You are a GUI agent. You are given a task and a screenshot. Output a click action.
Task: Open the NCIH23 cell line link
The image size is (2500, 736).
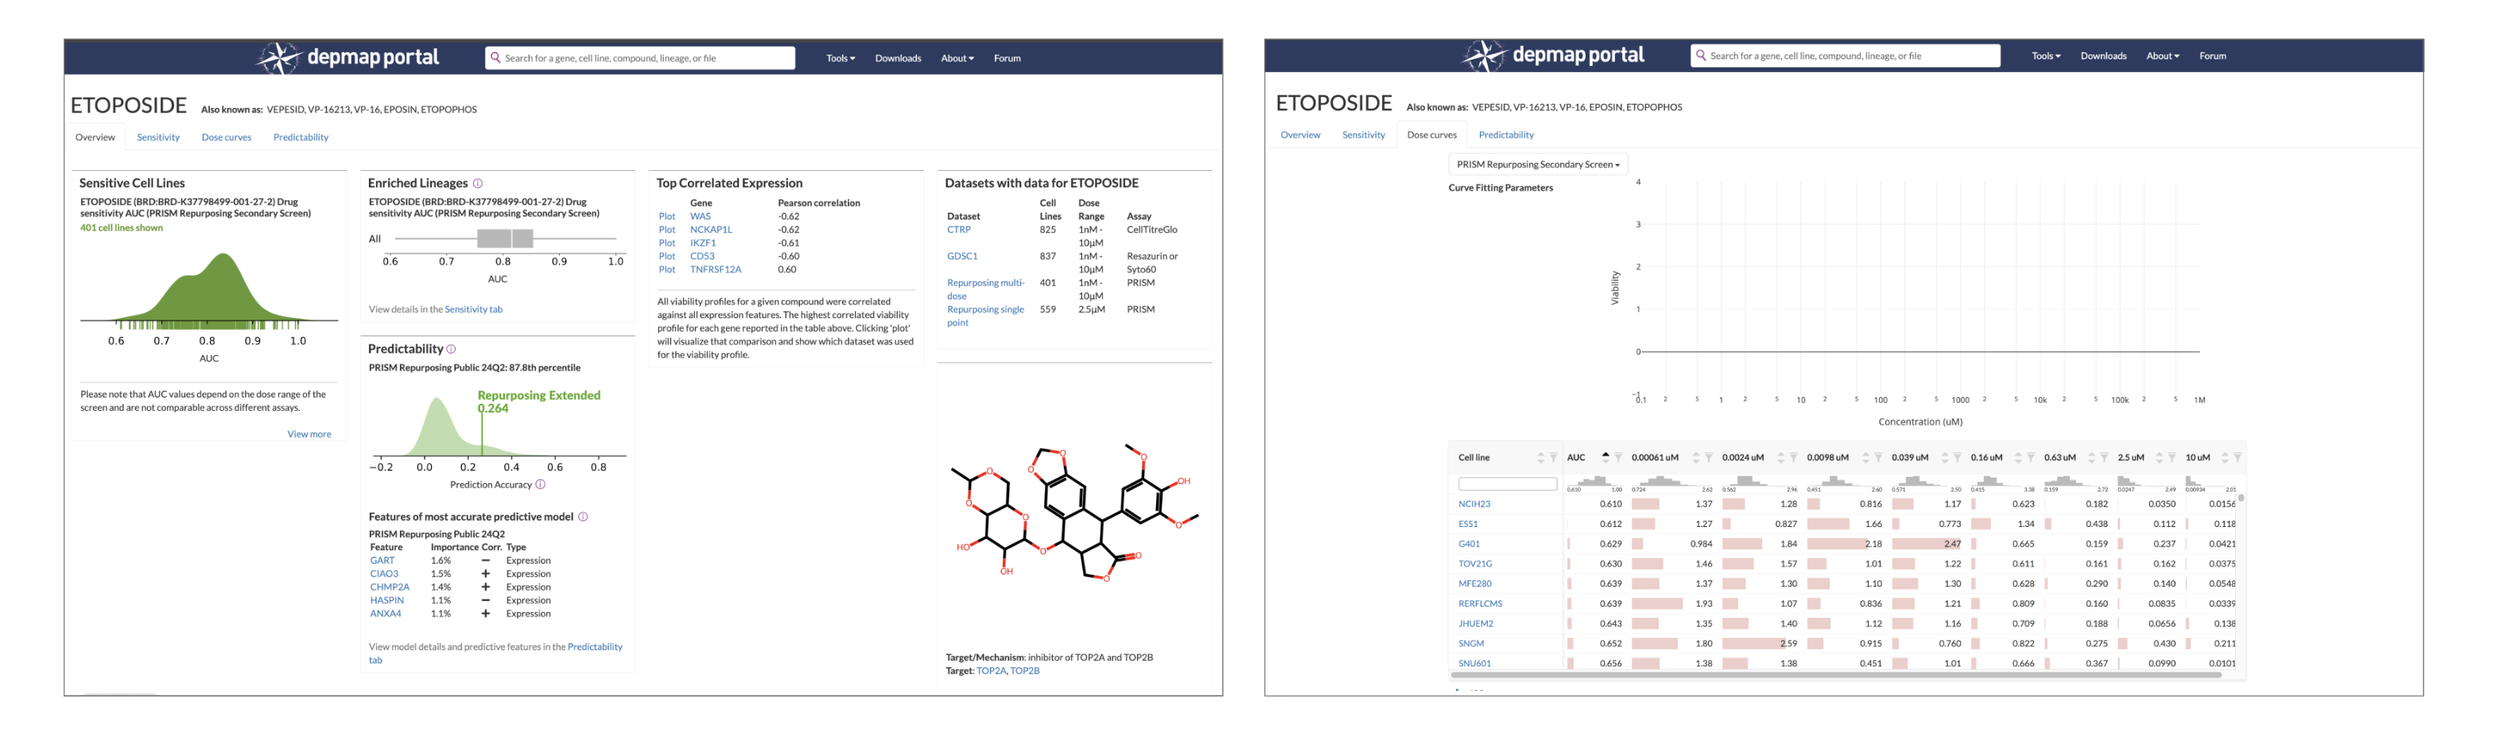1474,504
